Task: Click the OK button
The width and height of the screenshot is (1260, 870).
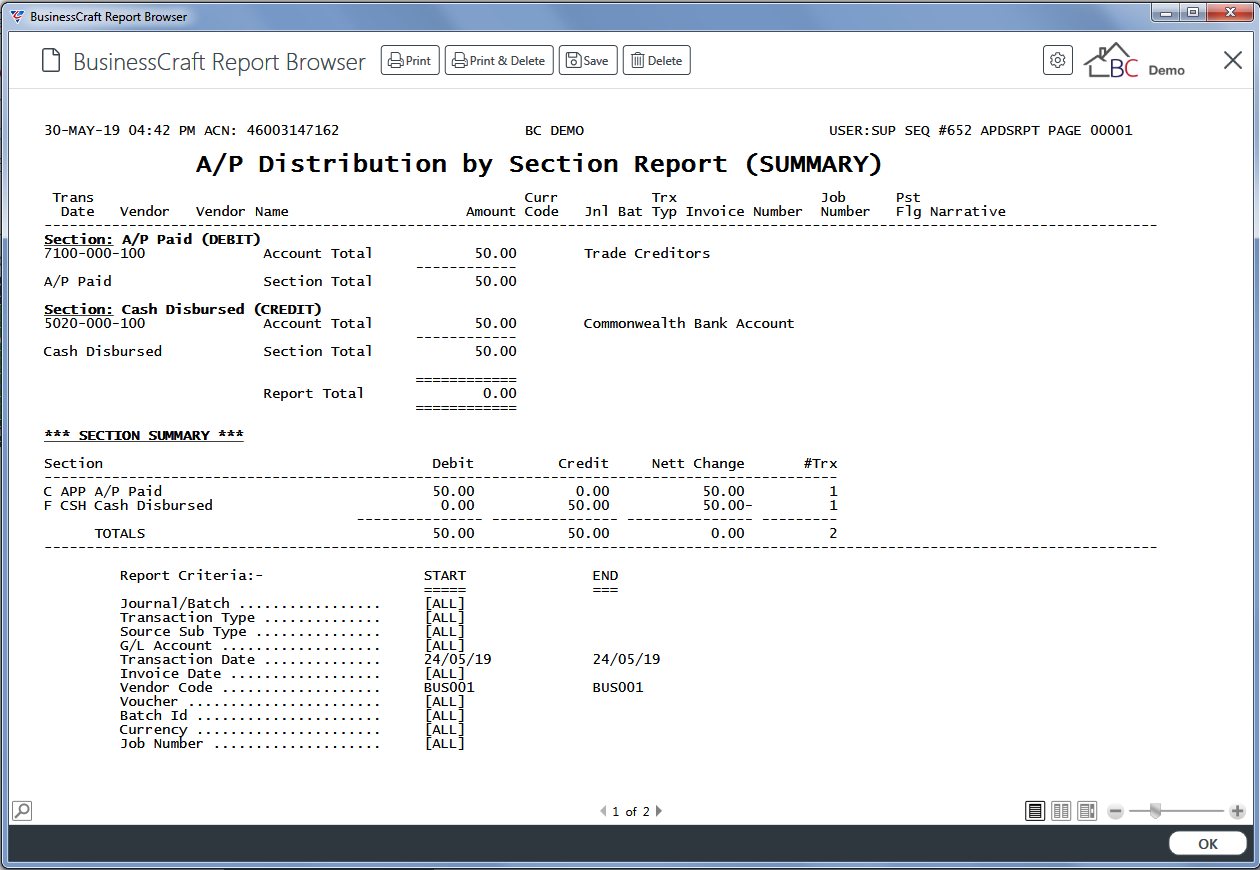Action: pyautogui.click(x=1208, y=844)
